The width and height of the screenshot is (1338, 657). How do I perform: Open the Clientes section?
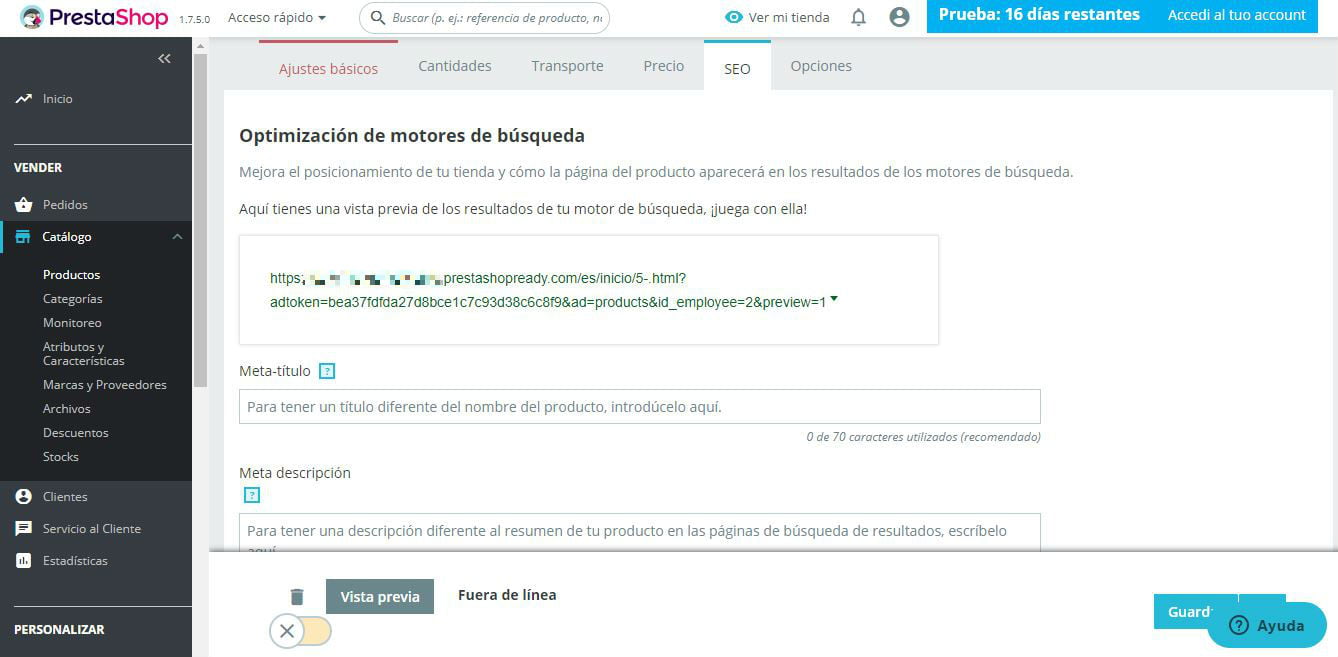click(x=64, y=496)
